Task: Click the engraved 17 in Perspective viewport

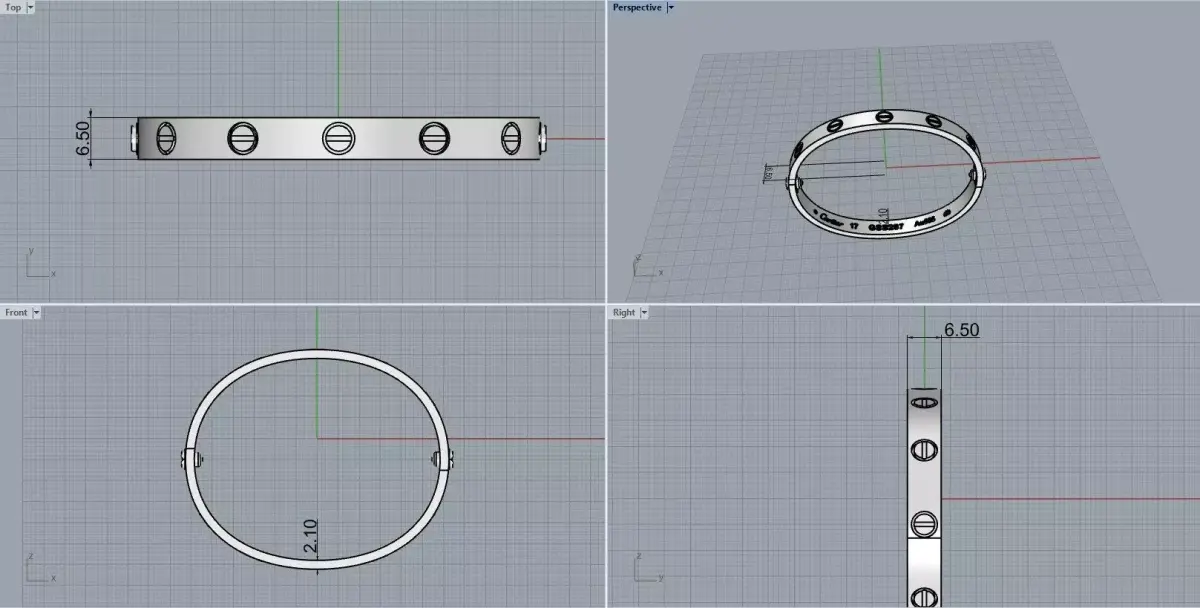Action: 853,227
